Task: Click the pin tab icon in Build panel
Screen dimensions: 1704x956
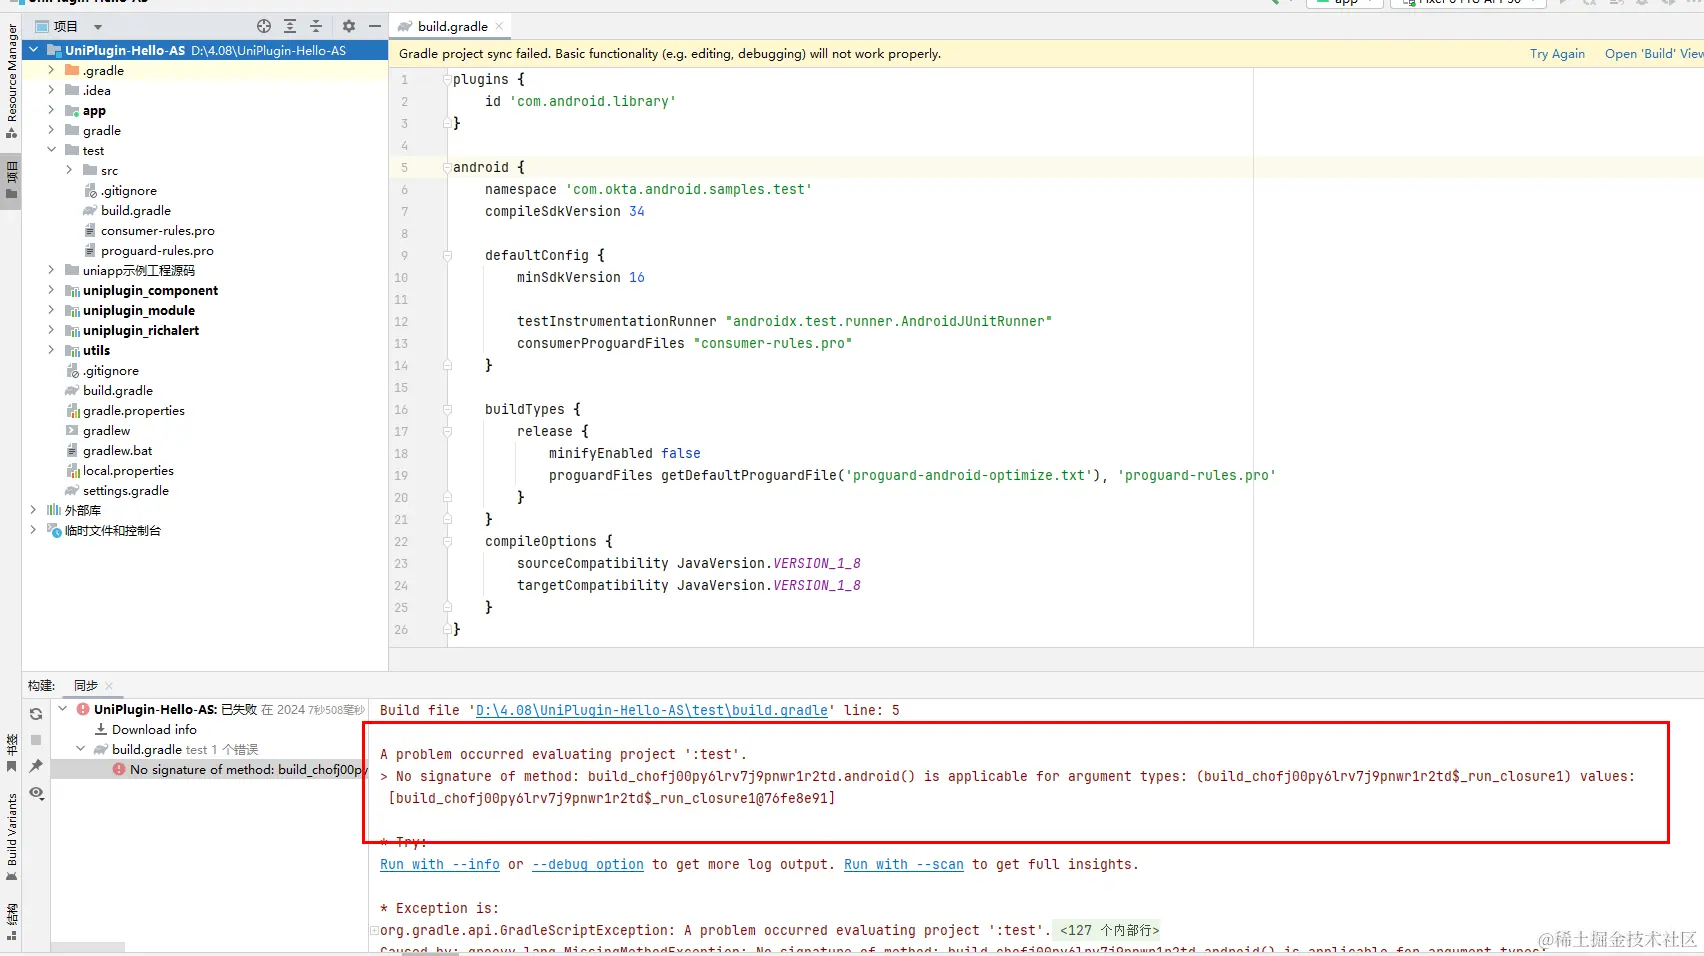Action: click(x=36, y=766)
